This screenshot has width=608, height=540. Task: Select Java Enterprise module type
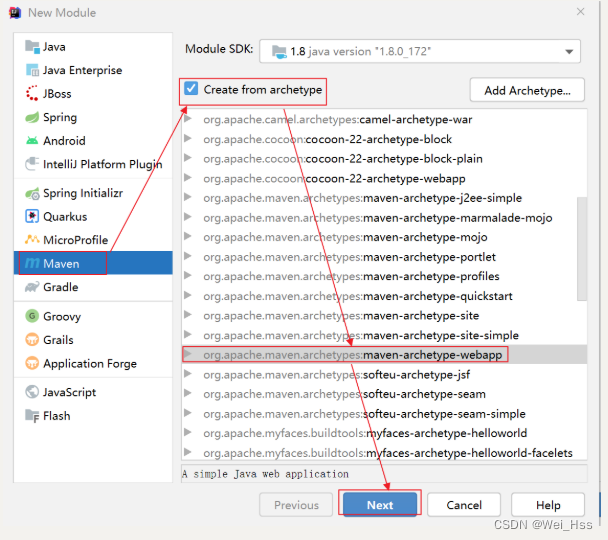coord(93,70)
